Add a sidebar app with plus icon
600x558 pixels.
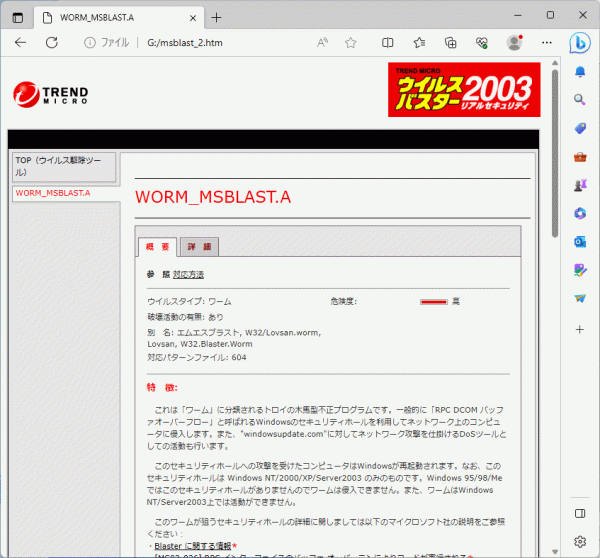click(580, 330)
